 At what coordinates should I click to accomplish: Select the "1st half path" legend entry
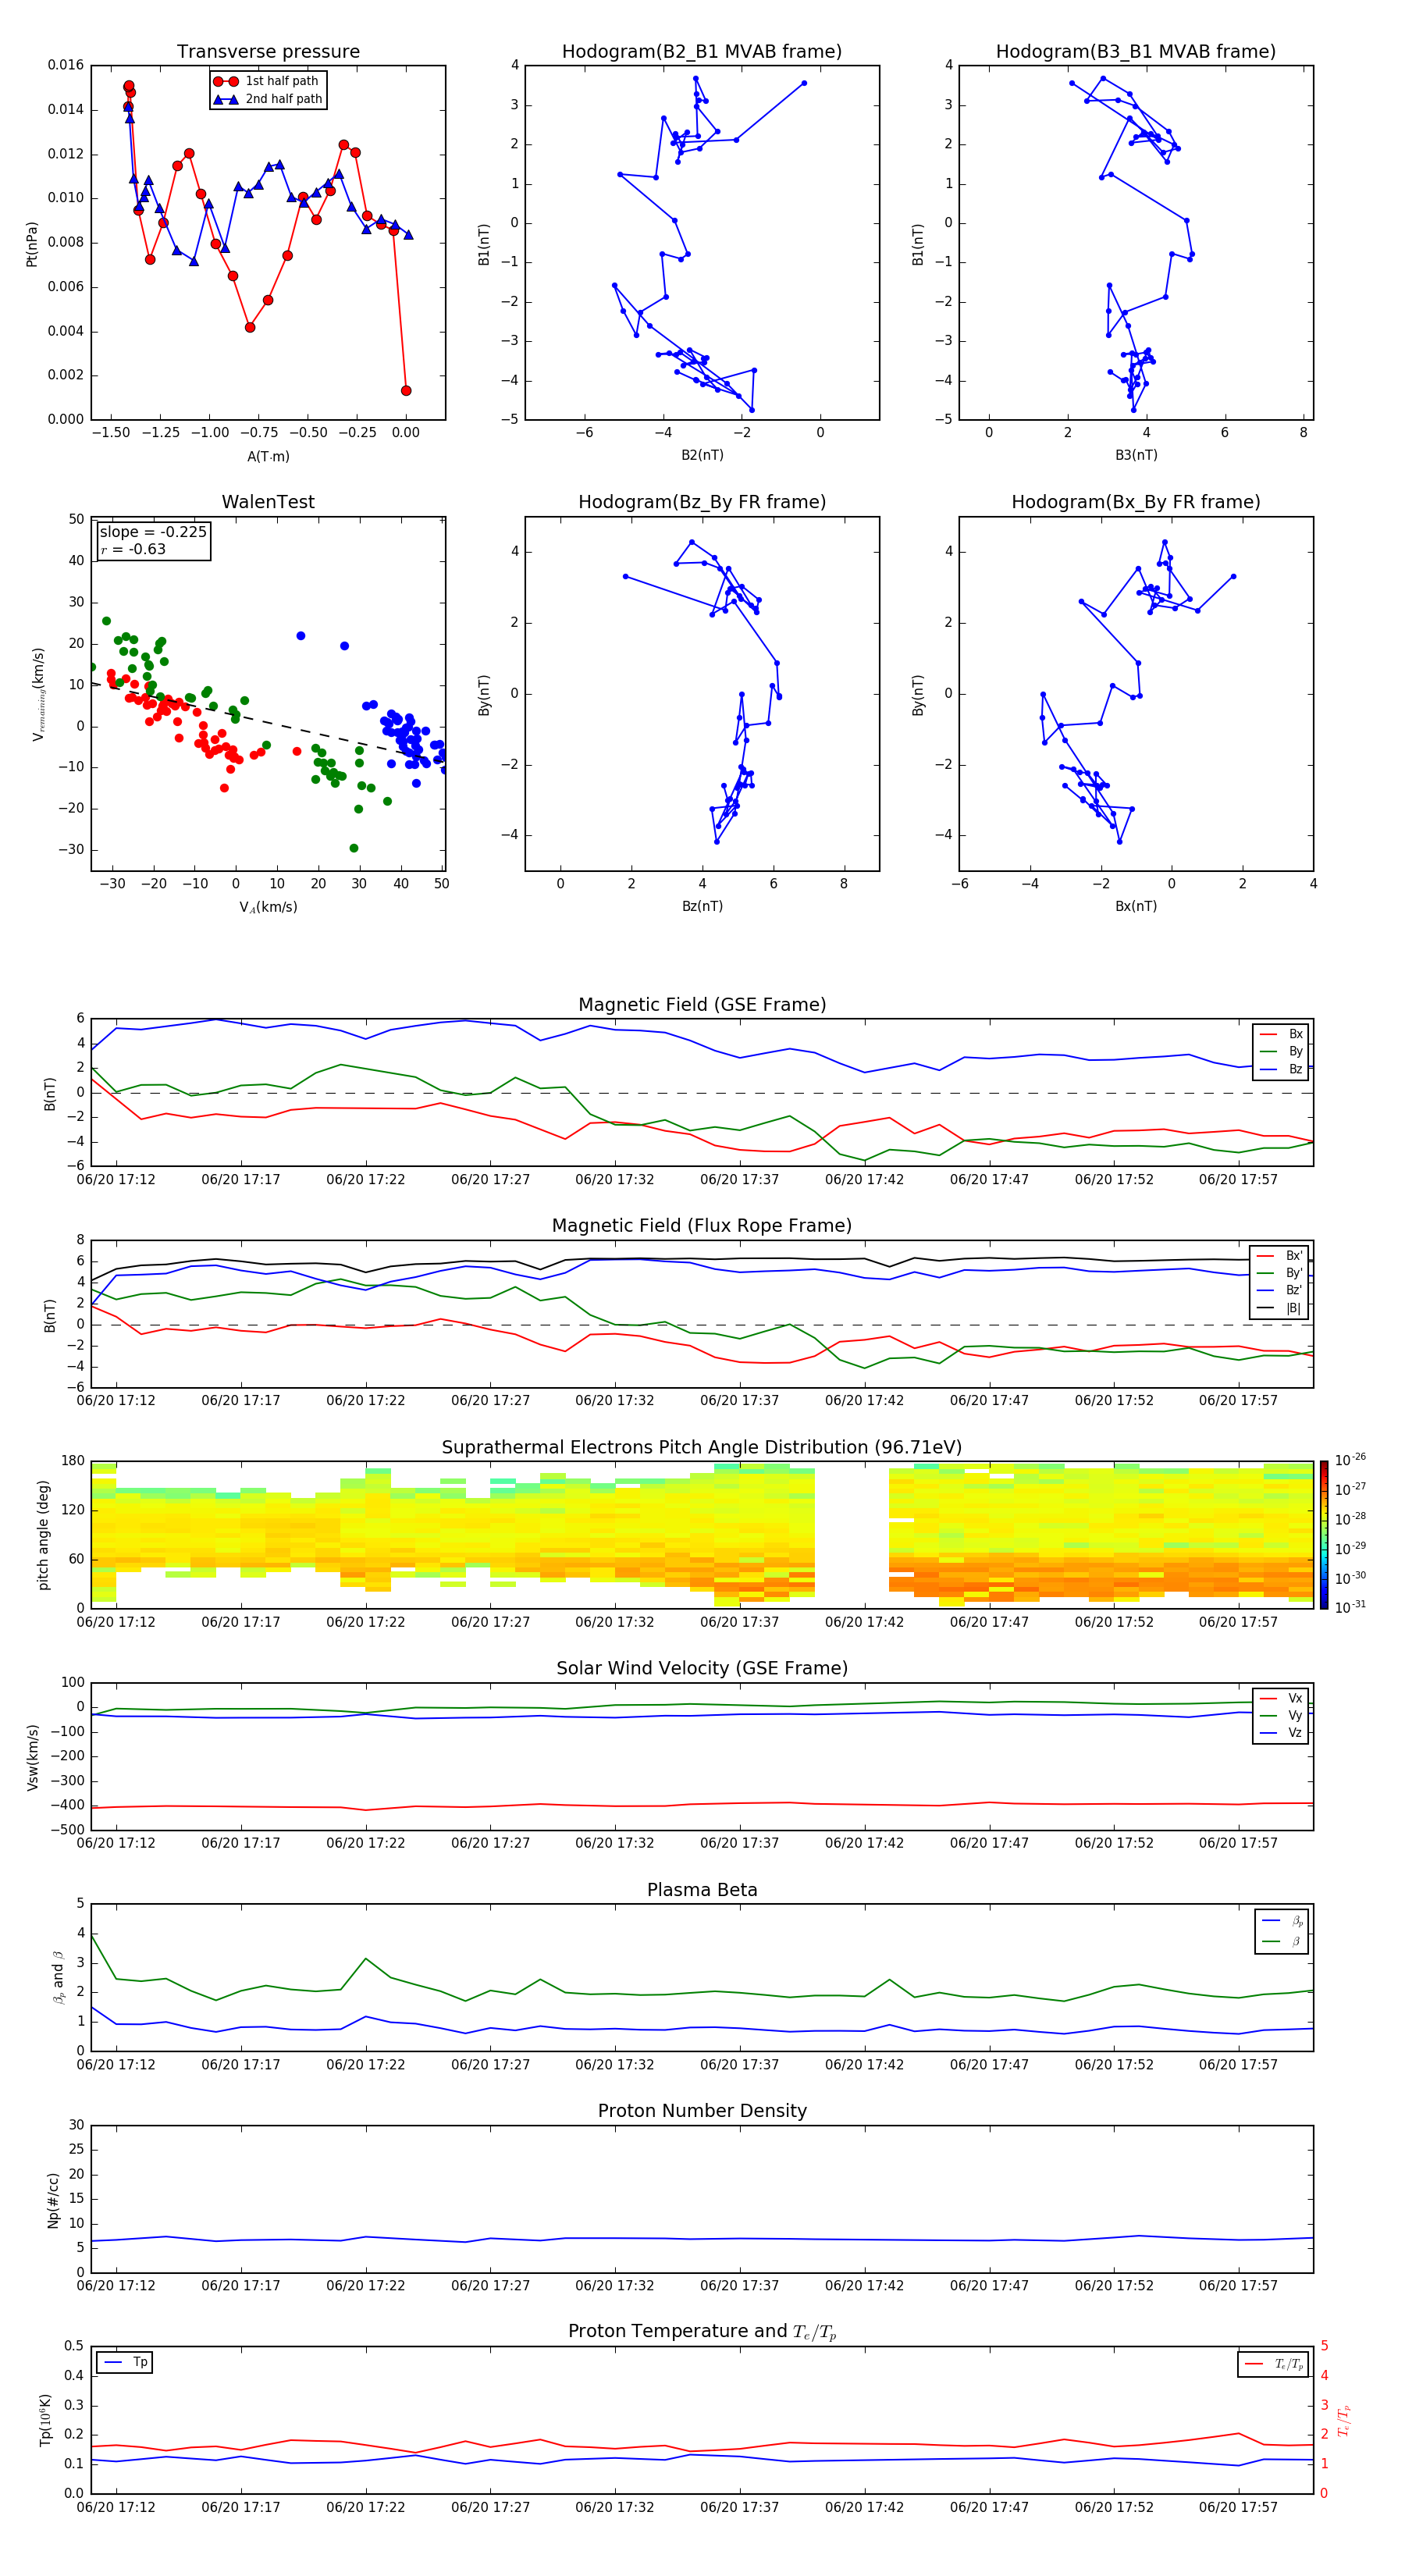pos(267,81)
